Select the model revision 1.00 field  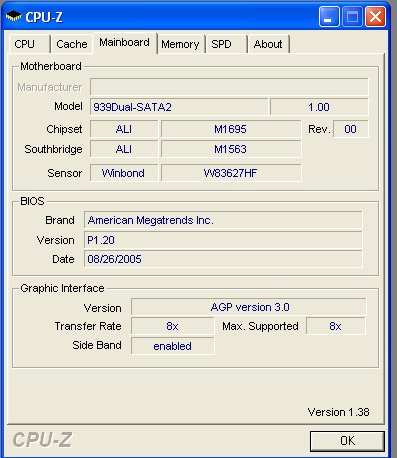319,107
